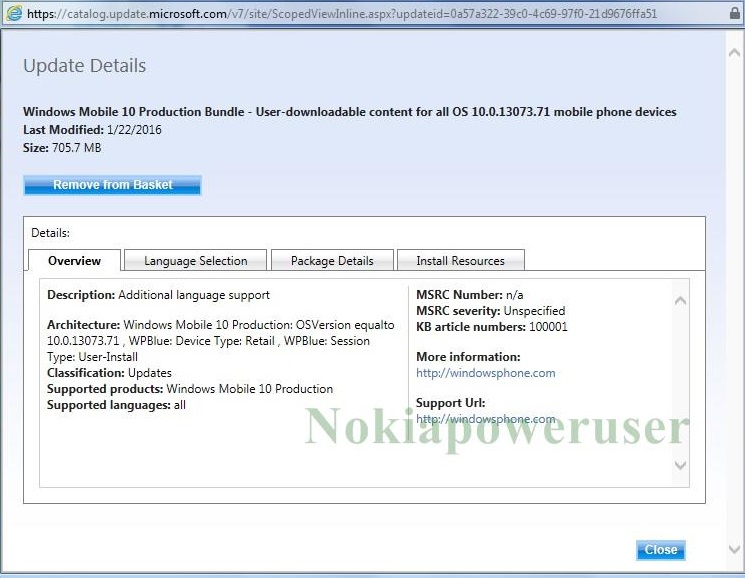Open the Language Selection tab
This screenshot has height=578, width=745.
(195, 260)
